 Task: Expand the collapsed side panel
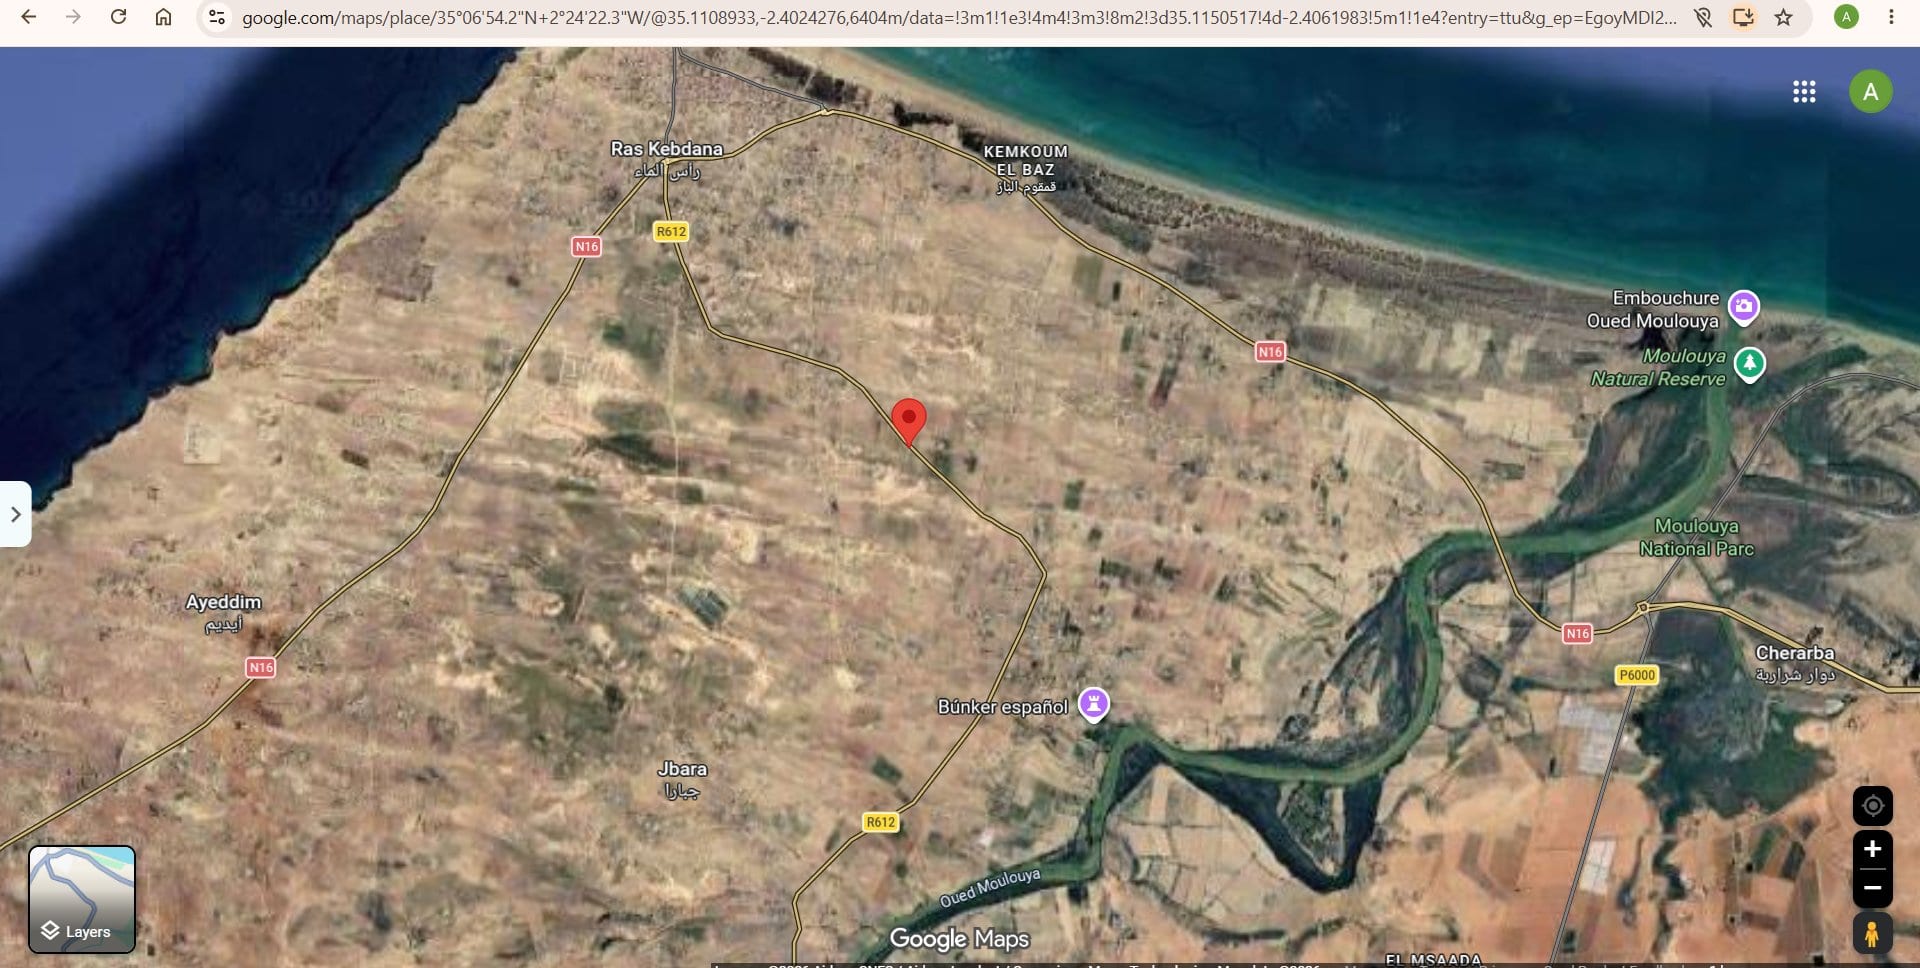click(x=15, y=514)
